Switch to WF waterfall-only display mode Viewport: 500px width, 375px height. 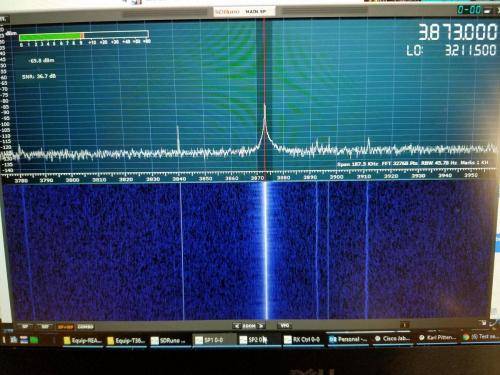(x=46, y=326)
